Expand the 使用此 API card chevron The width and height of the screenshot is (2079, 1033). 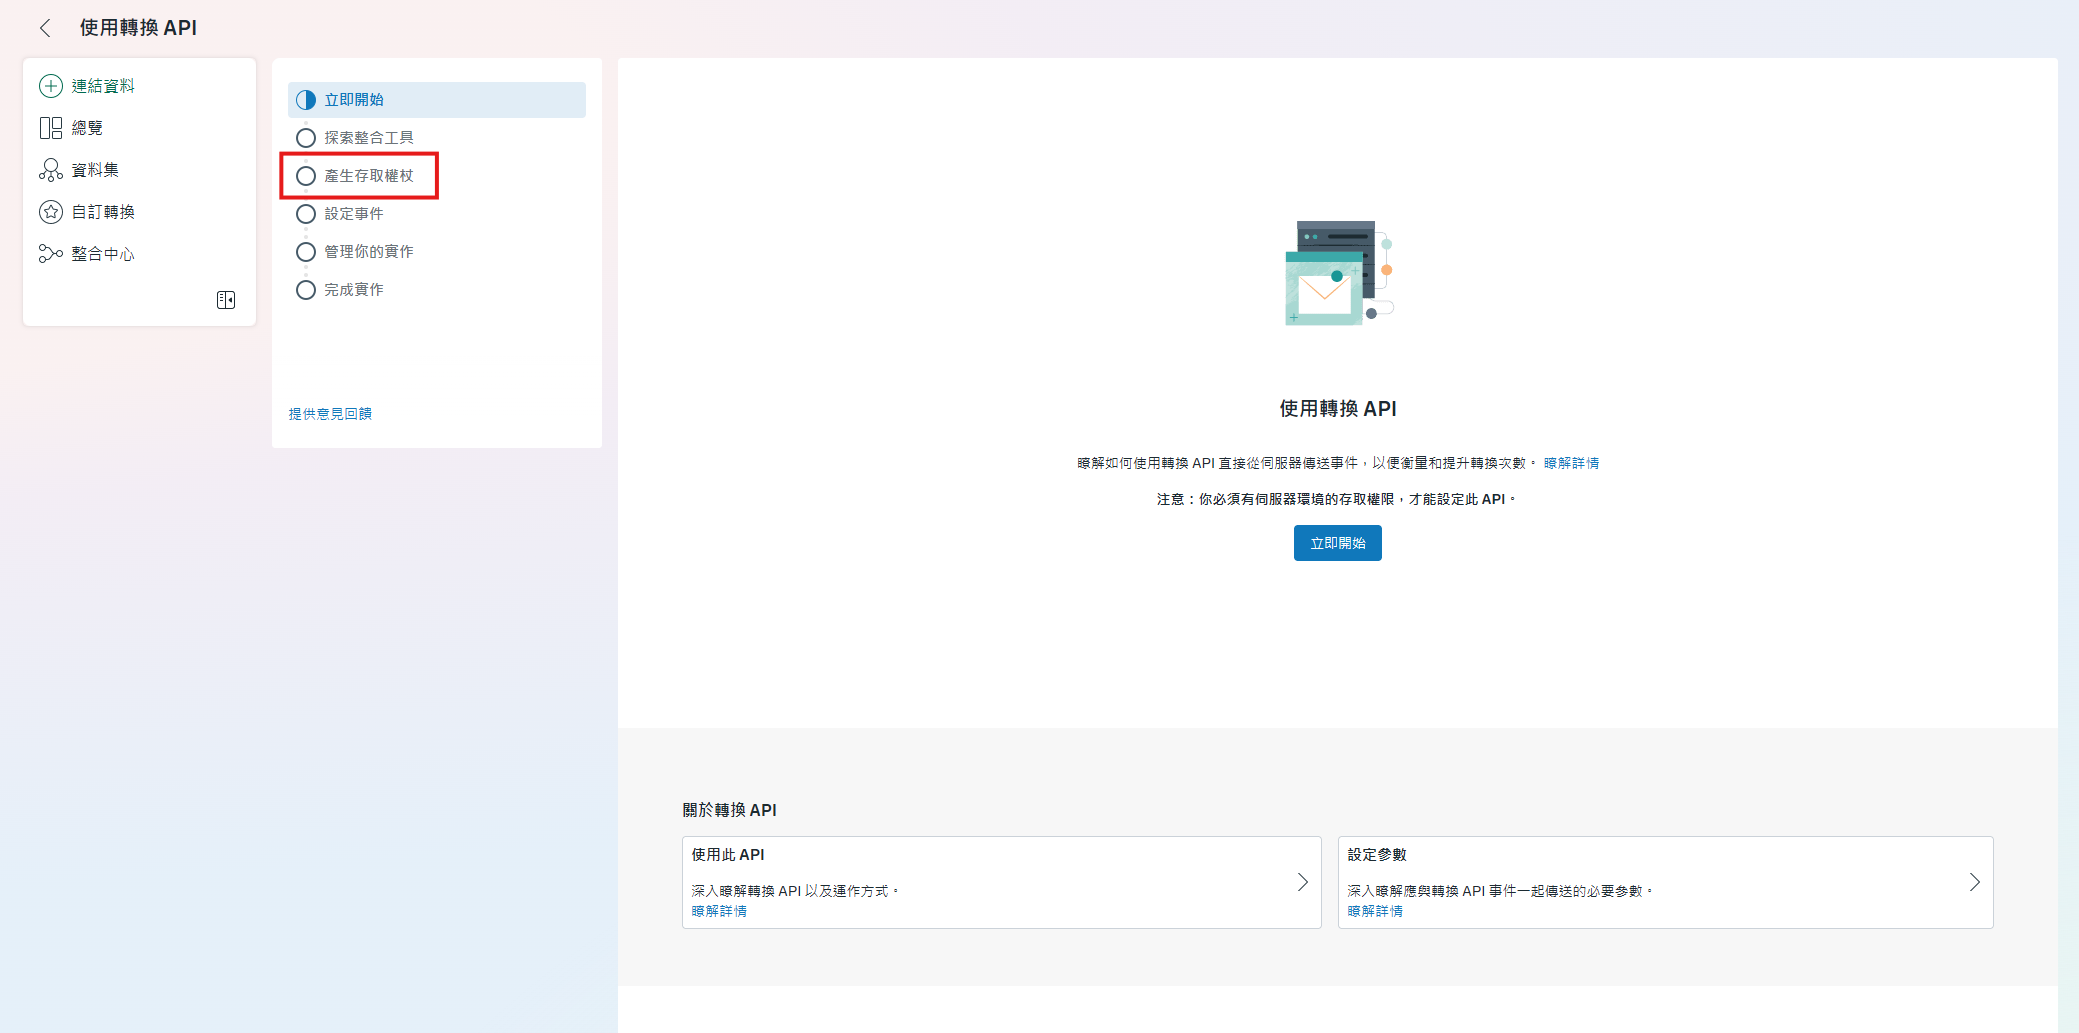(x=1302, y=882)
